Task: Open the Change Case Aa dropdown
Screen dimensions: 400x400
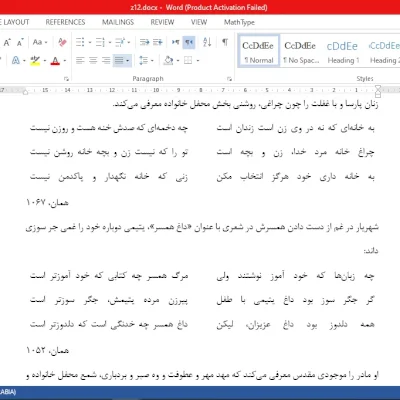Action: coord(40,42)
